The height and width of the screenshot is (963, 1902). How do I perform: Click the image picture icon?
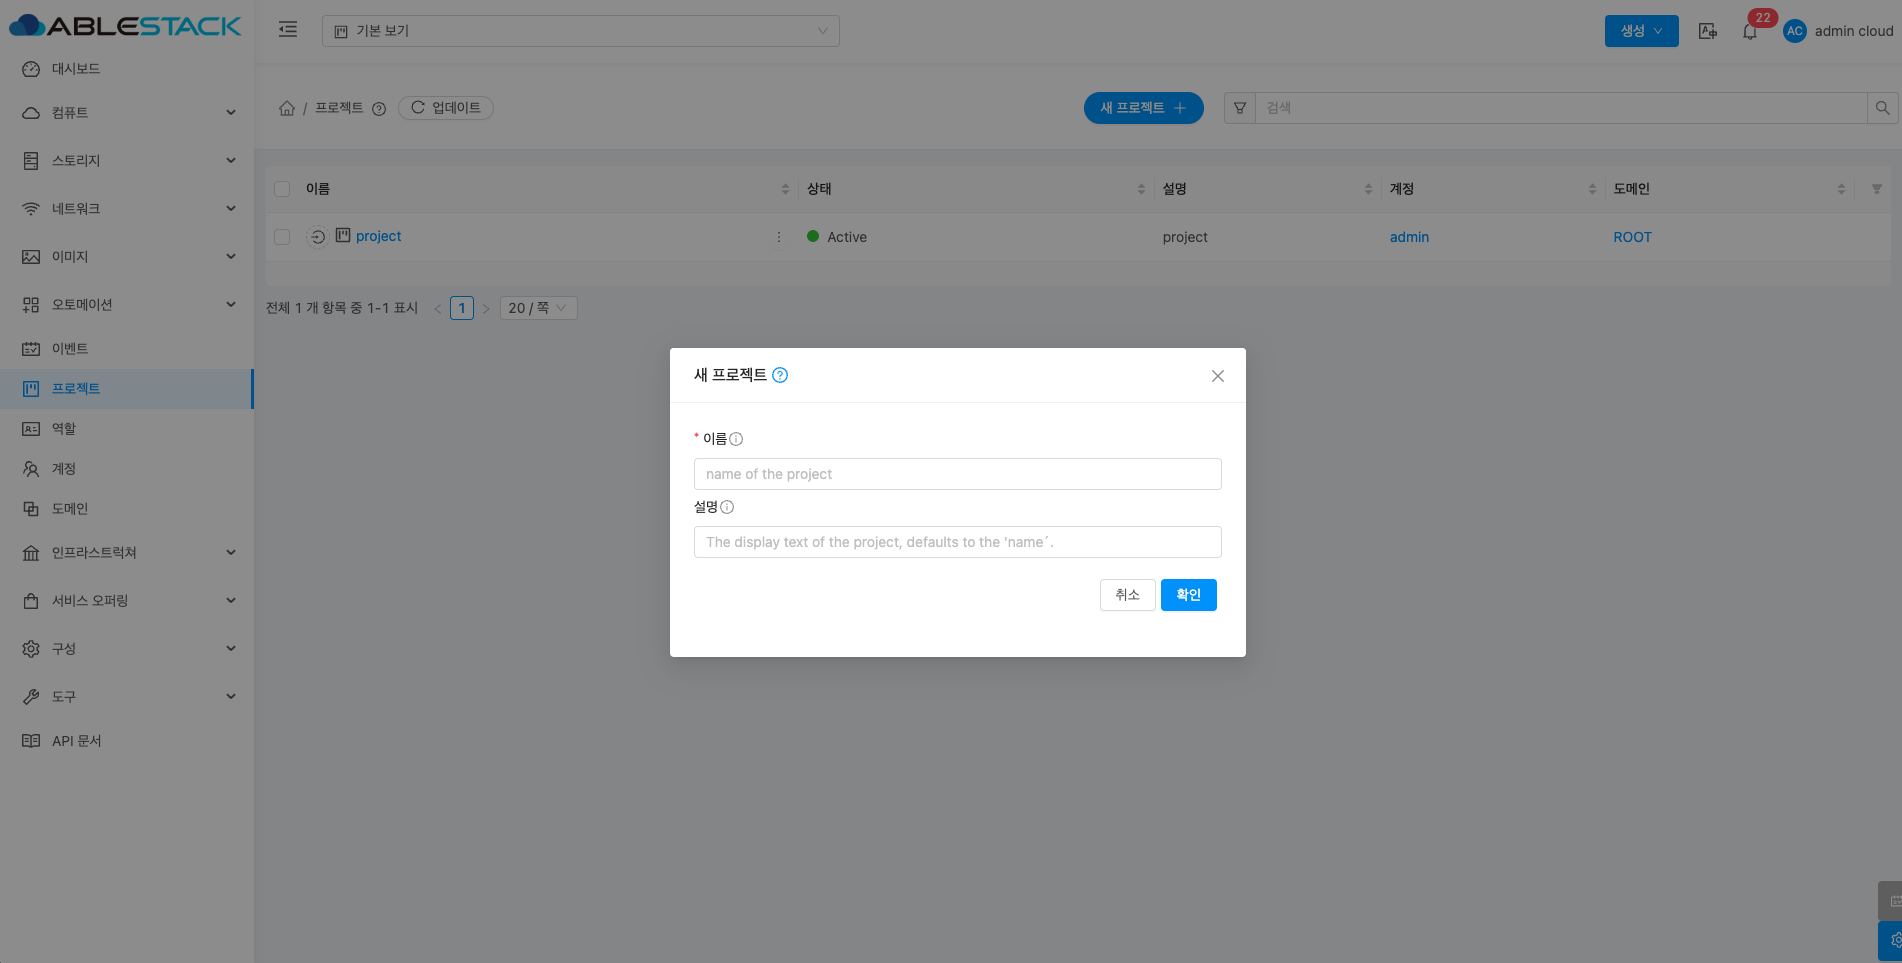point(31,257)
